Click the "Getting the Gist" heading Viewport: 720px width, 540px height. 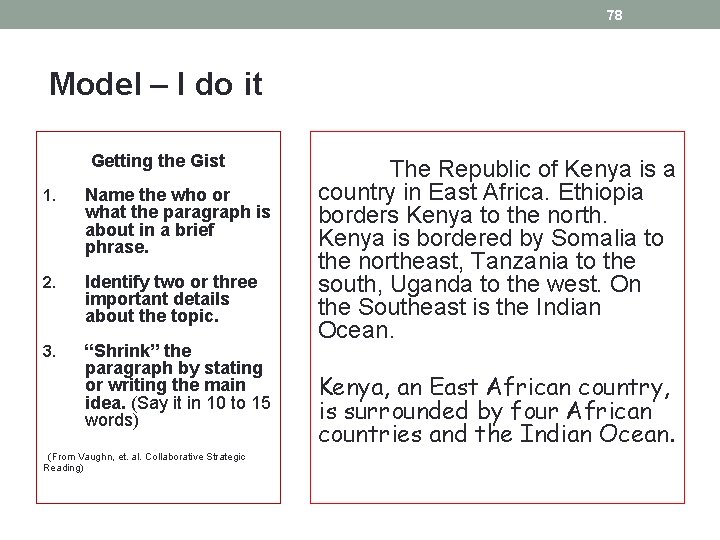(158, 161)
